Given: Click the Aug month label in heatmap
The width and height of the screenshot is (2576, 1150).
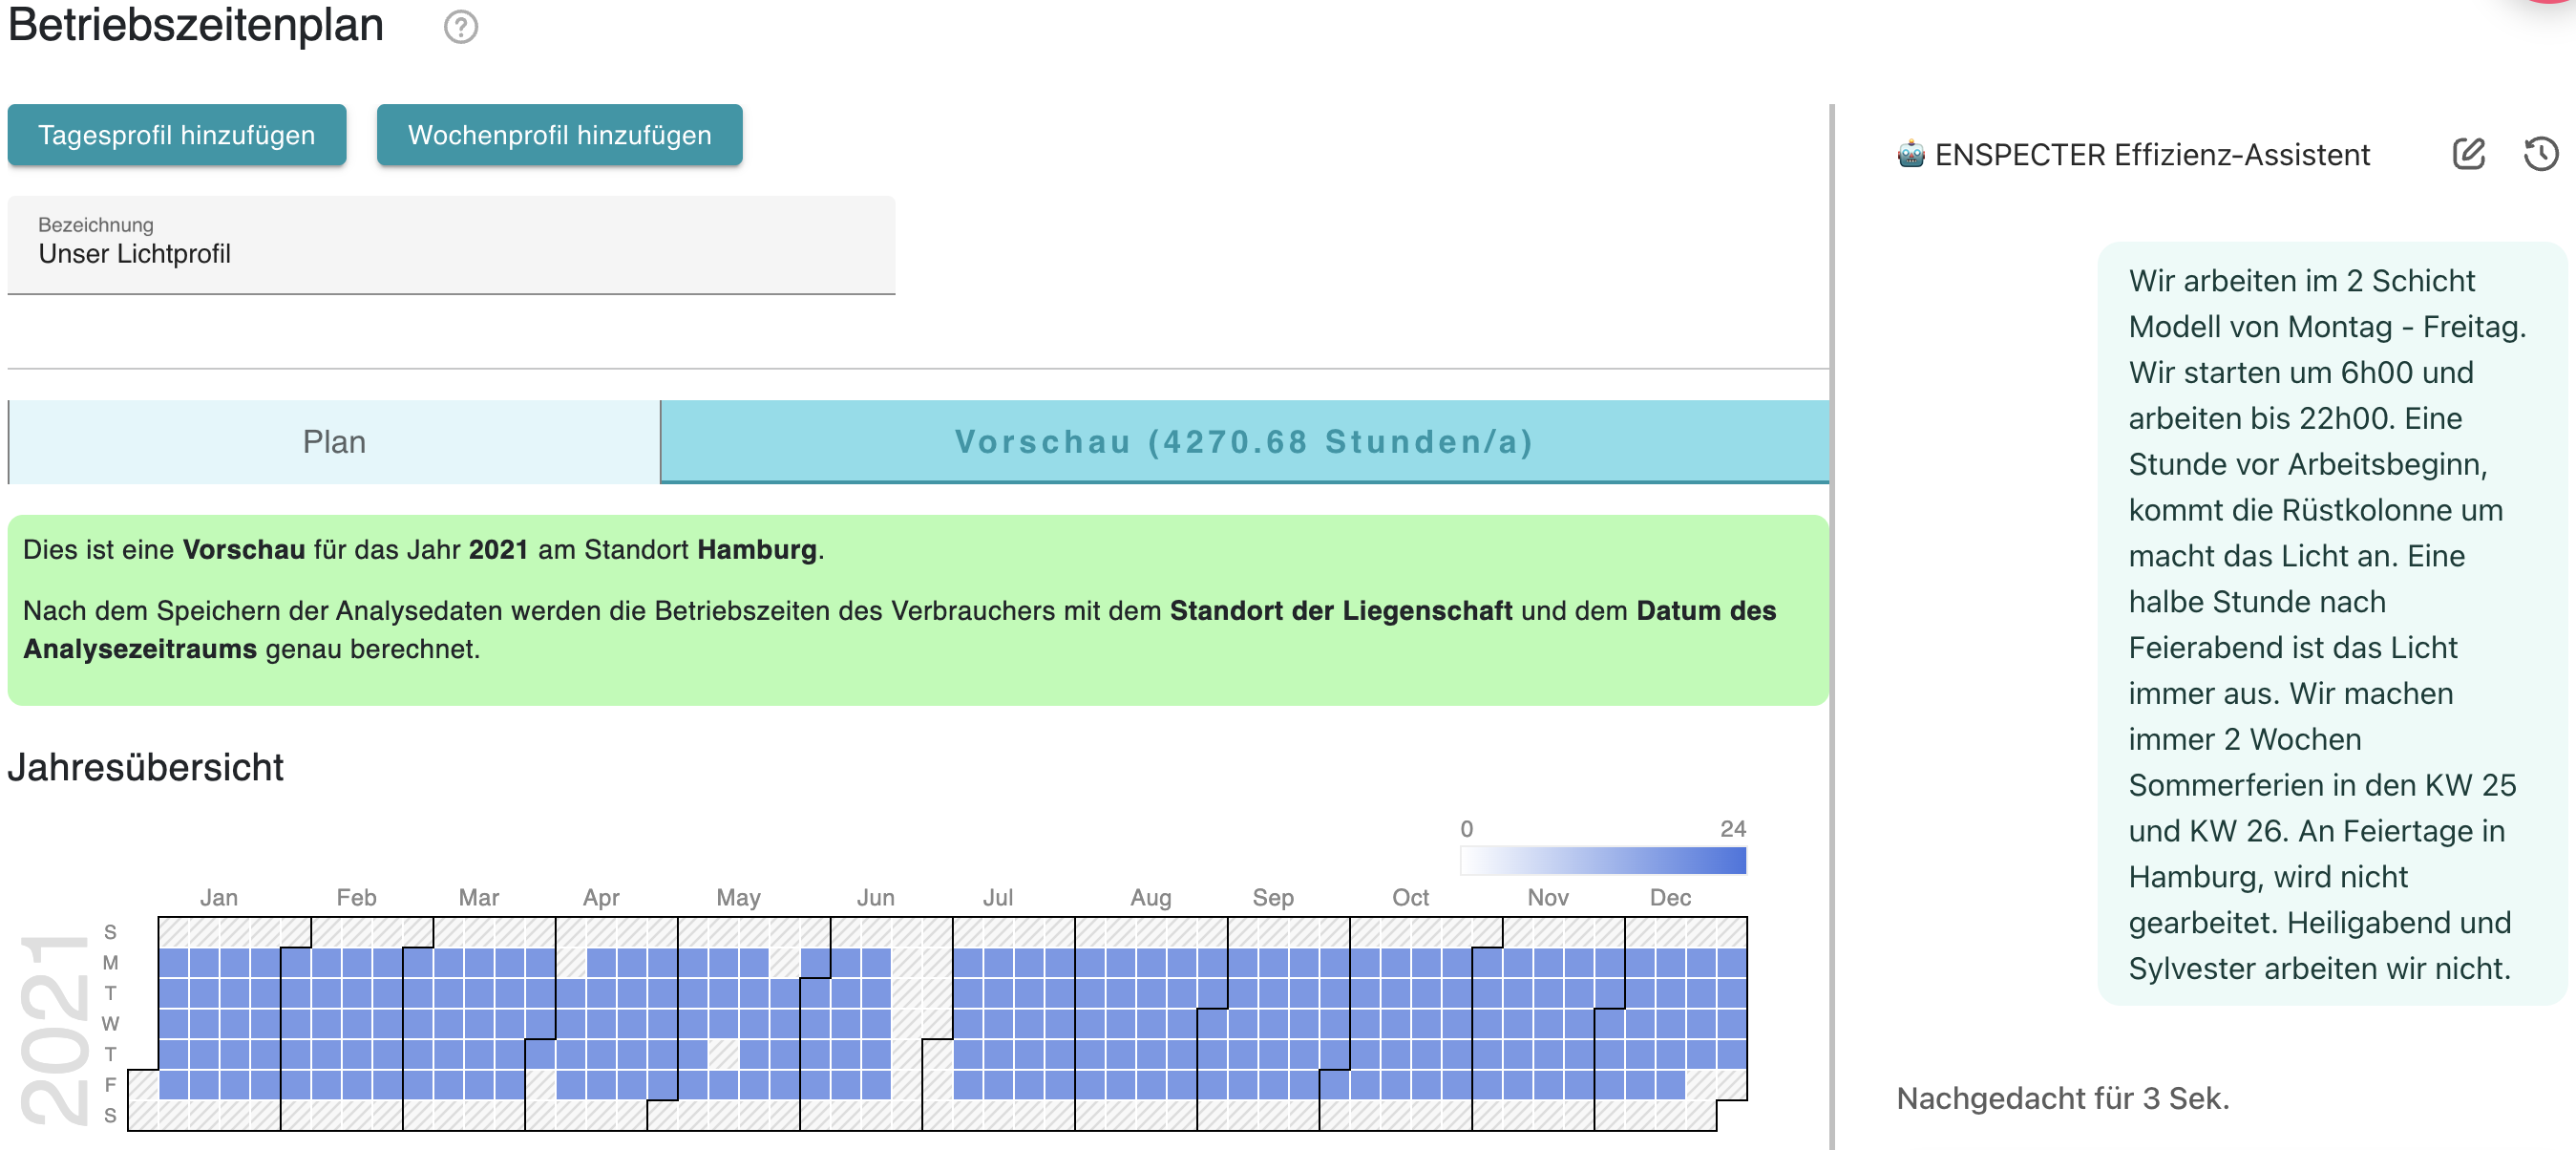Looking at the screenshot, I should pos(1150,898).
